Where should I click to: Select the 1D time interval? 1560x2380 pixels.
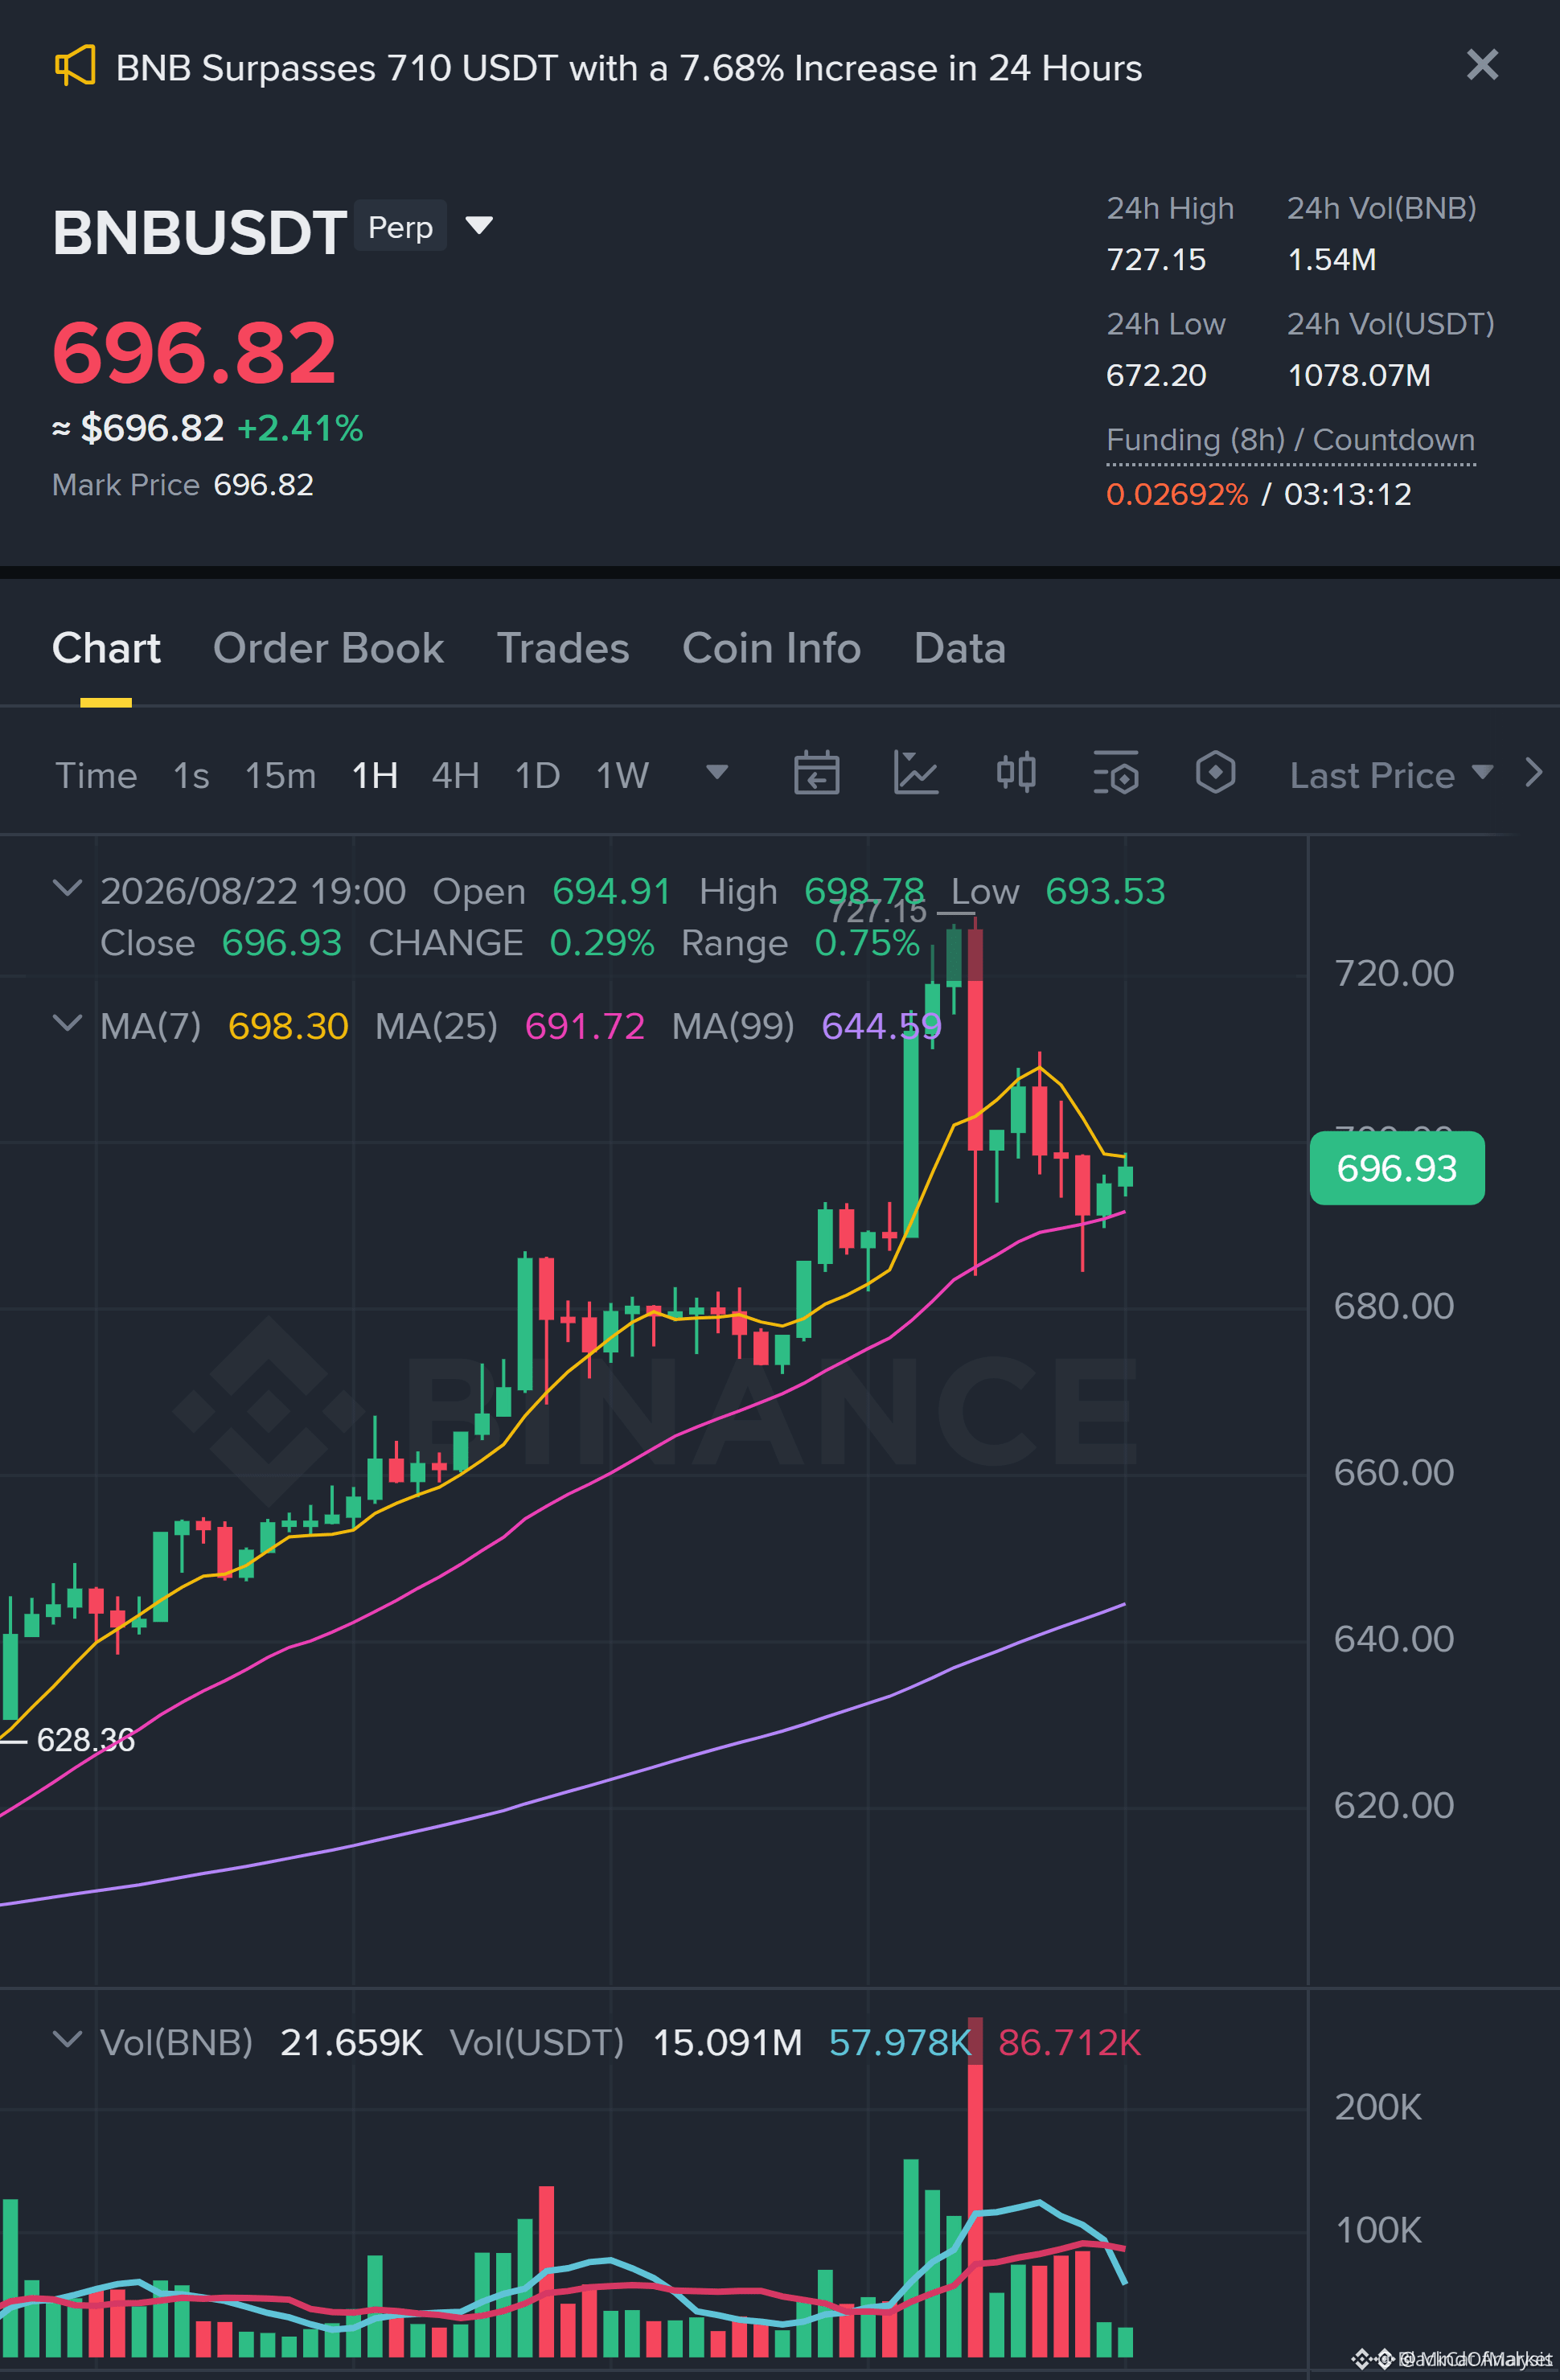537,775
